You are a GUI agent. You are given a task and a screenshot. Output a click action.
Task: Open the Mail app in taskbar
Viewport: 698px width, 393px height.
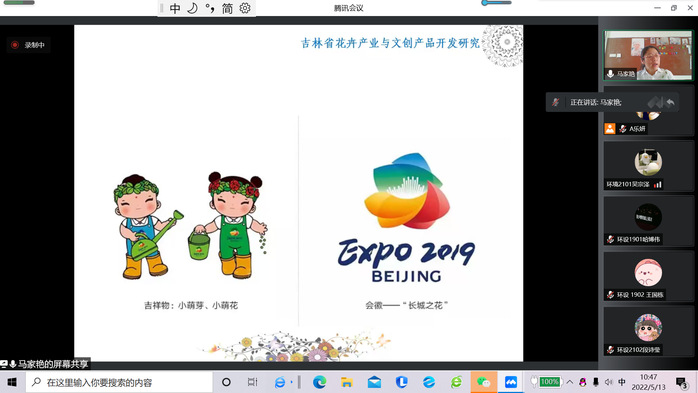374,382
